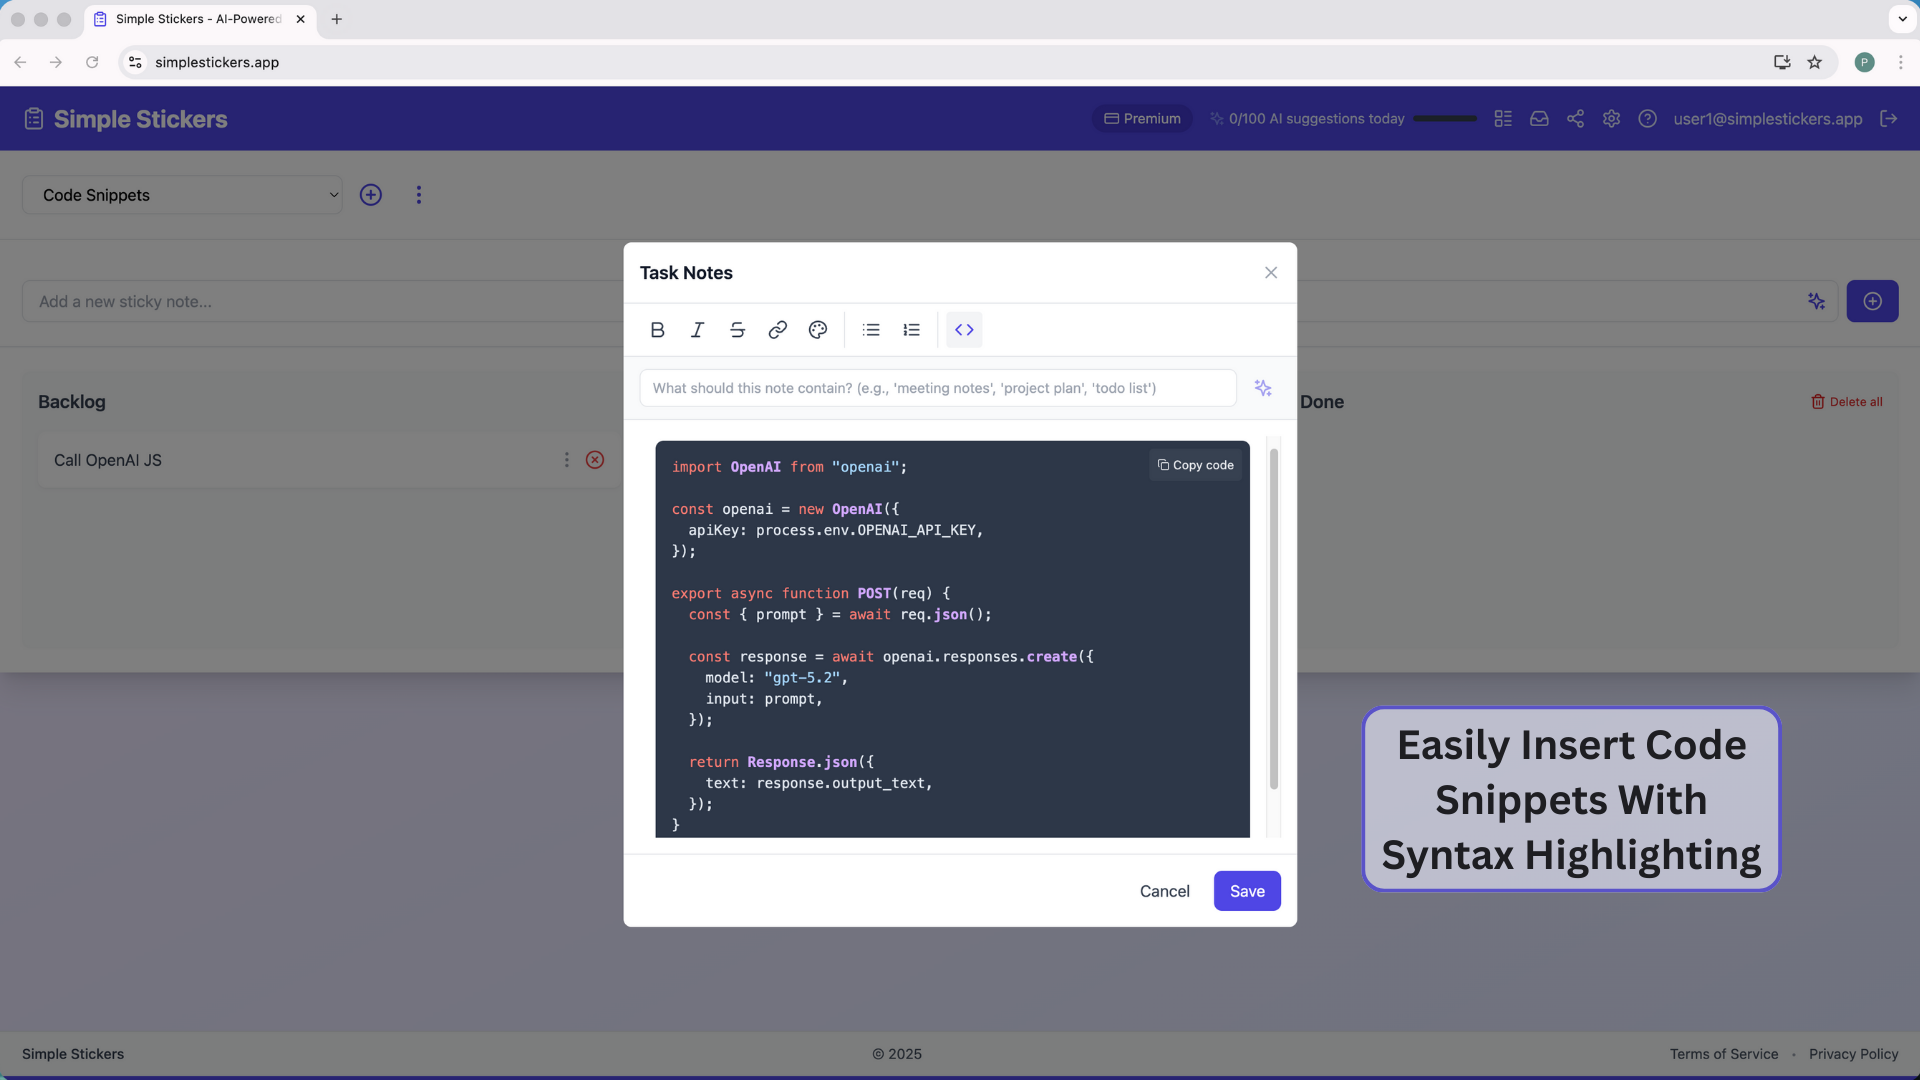This screenshot has width=1920, height=1080.
Task: Insert a numbered list
Action: pos(911,330)
